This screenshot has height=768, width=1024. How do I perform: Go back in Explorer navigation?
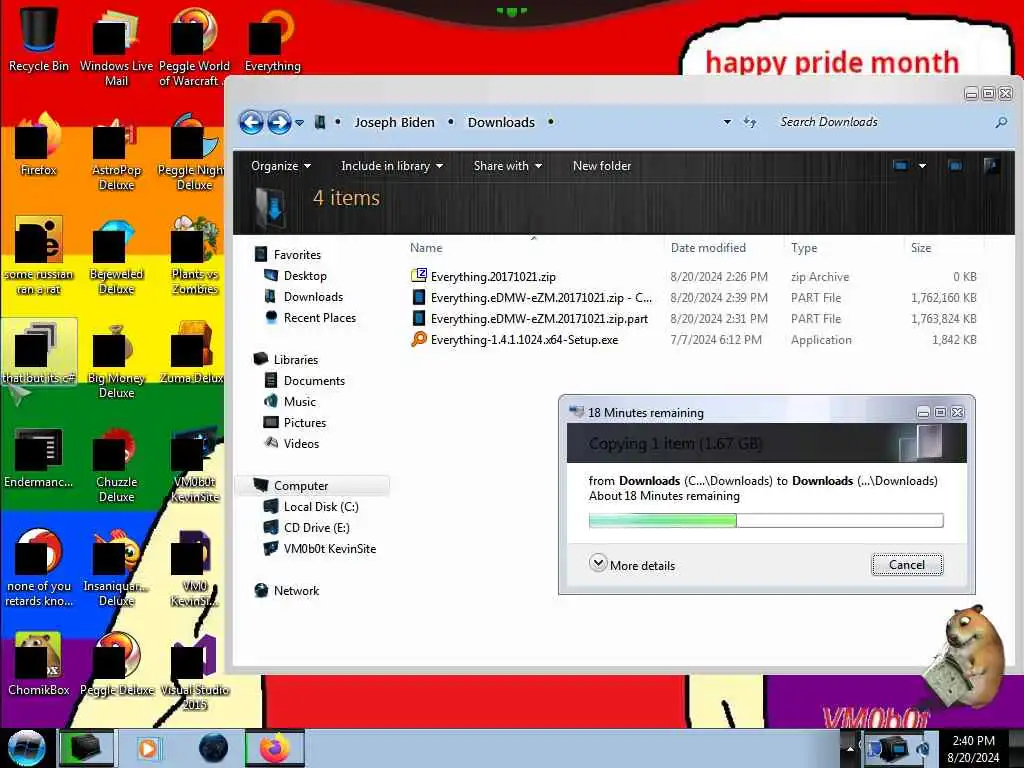click(x=251, y=122)
